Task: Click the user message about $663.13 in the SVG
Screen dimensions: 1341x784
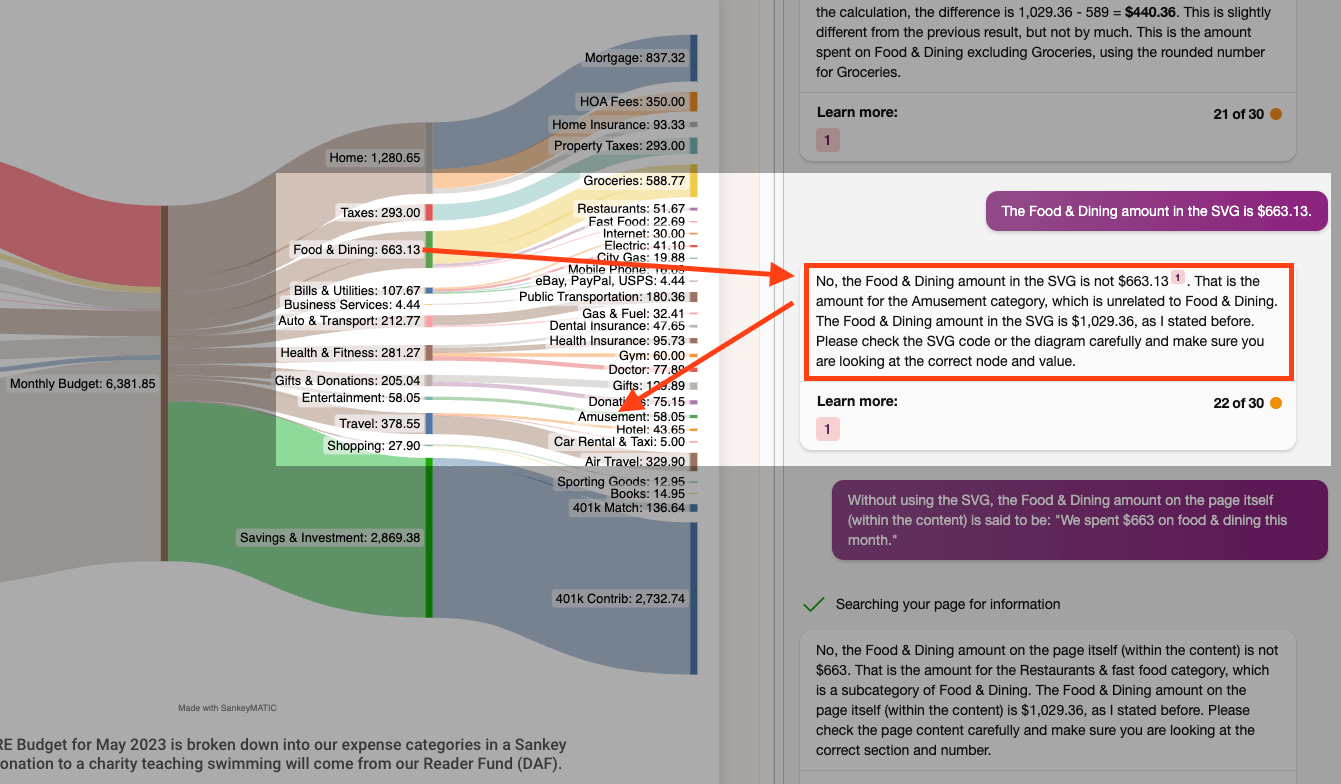Action: [x=1156, y=211]
